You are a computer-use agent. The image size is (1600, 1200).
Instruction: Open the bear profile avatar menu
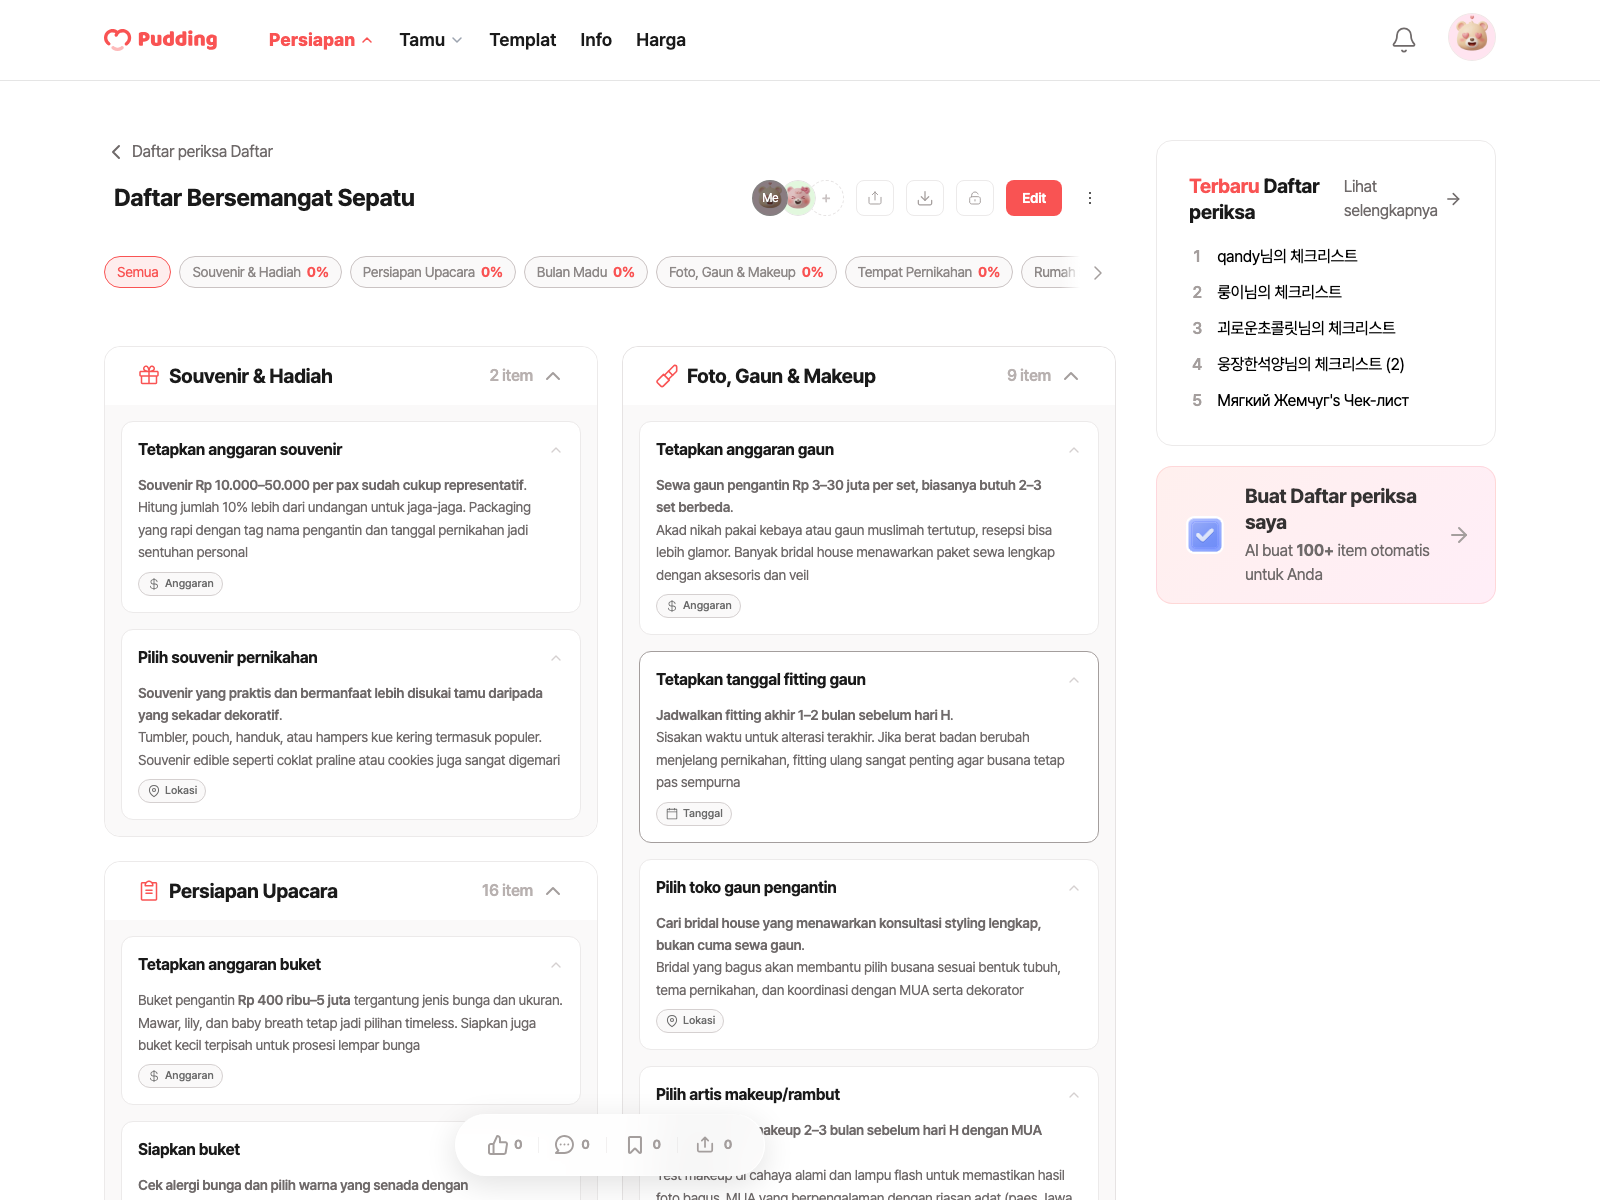coord(1472,37)
